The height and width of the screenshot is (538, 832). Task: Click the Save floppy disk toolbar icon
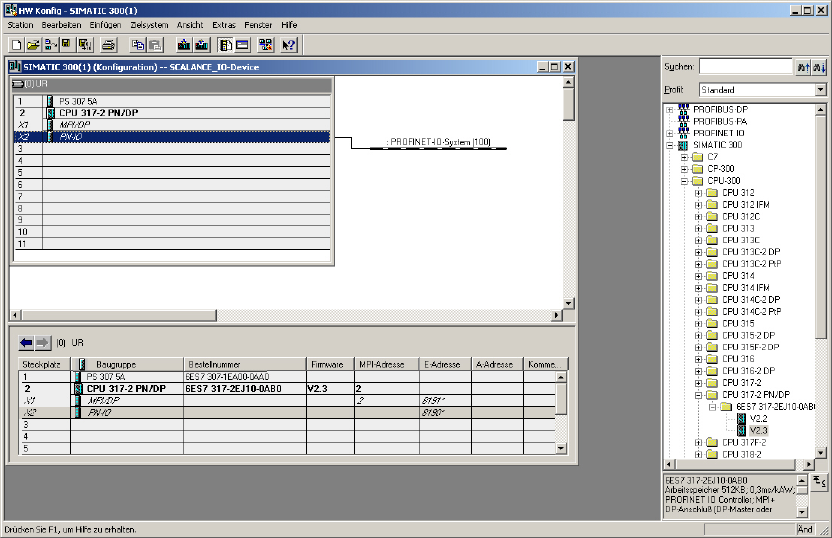pyautogui.click(x=66, y=45)
